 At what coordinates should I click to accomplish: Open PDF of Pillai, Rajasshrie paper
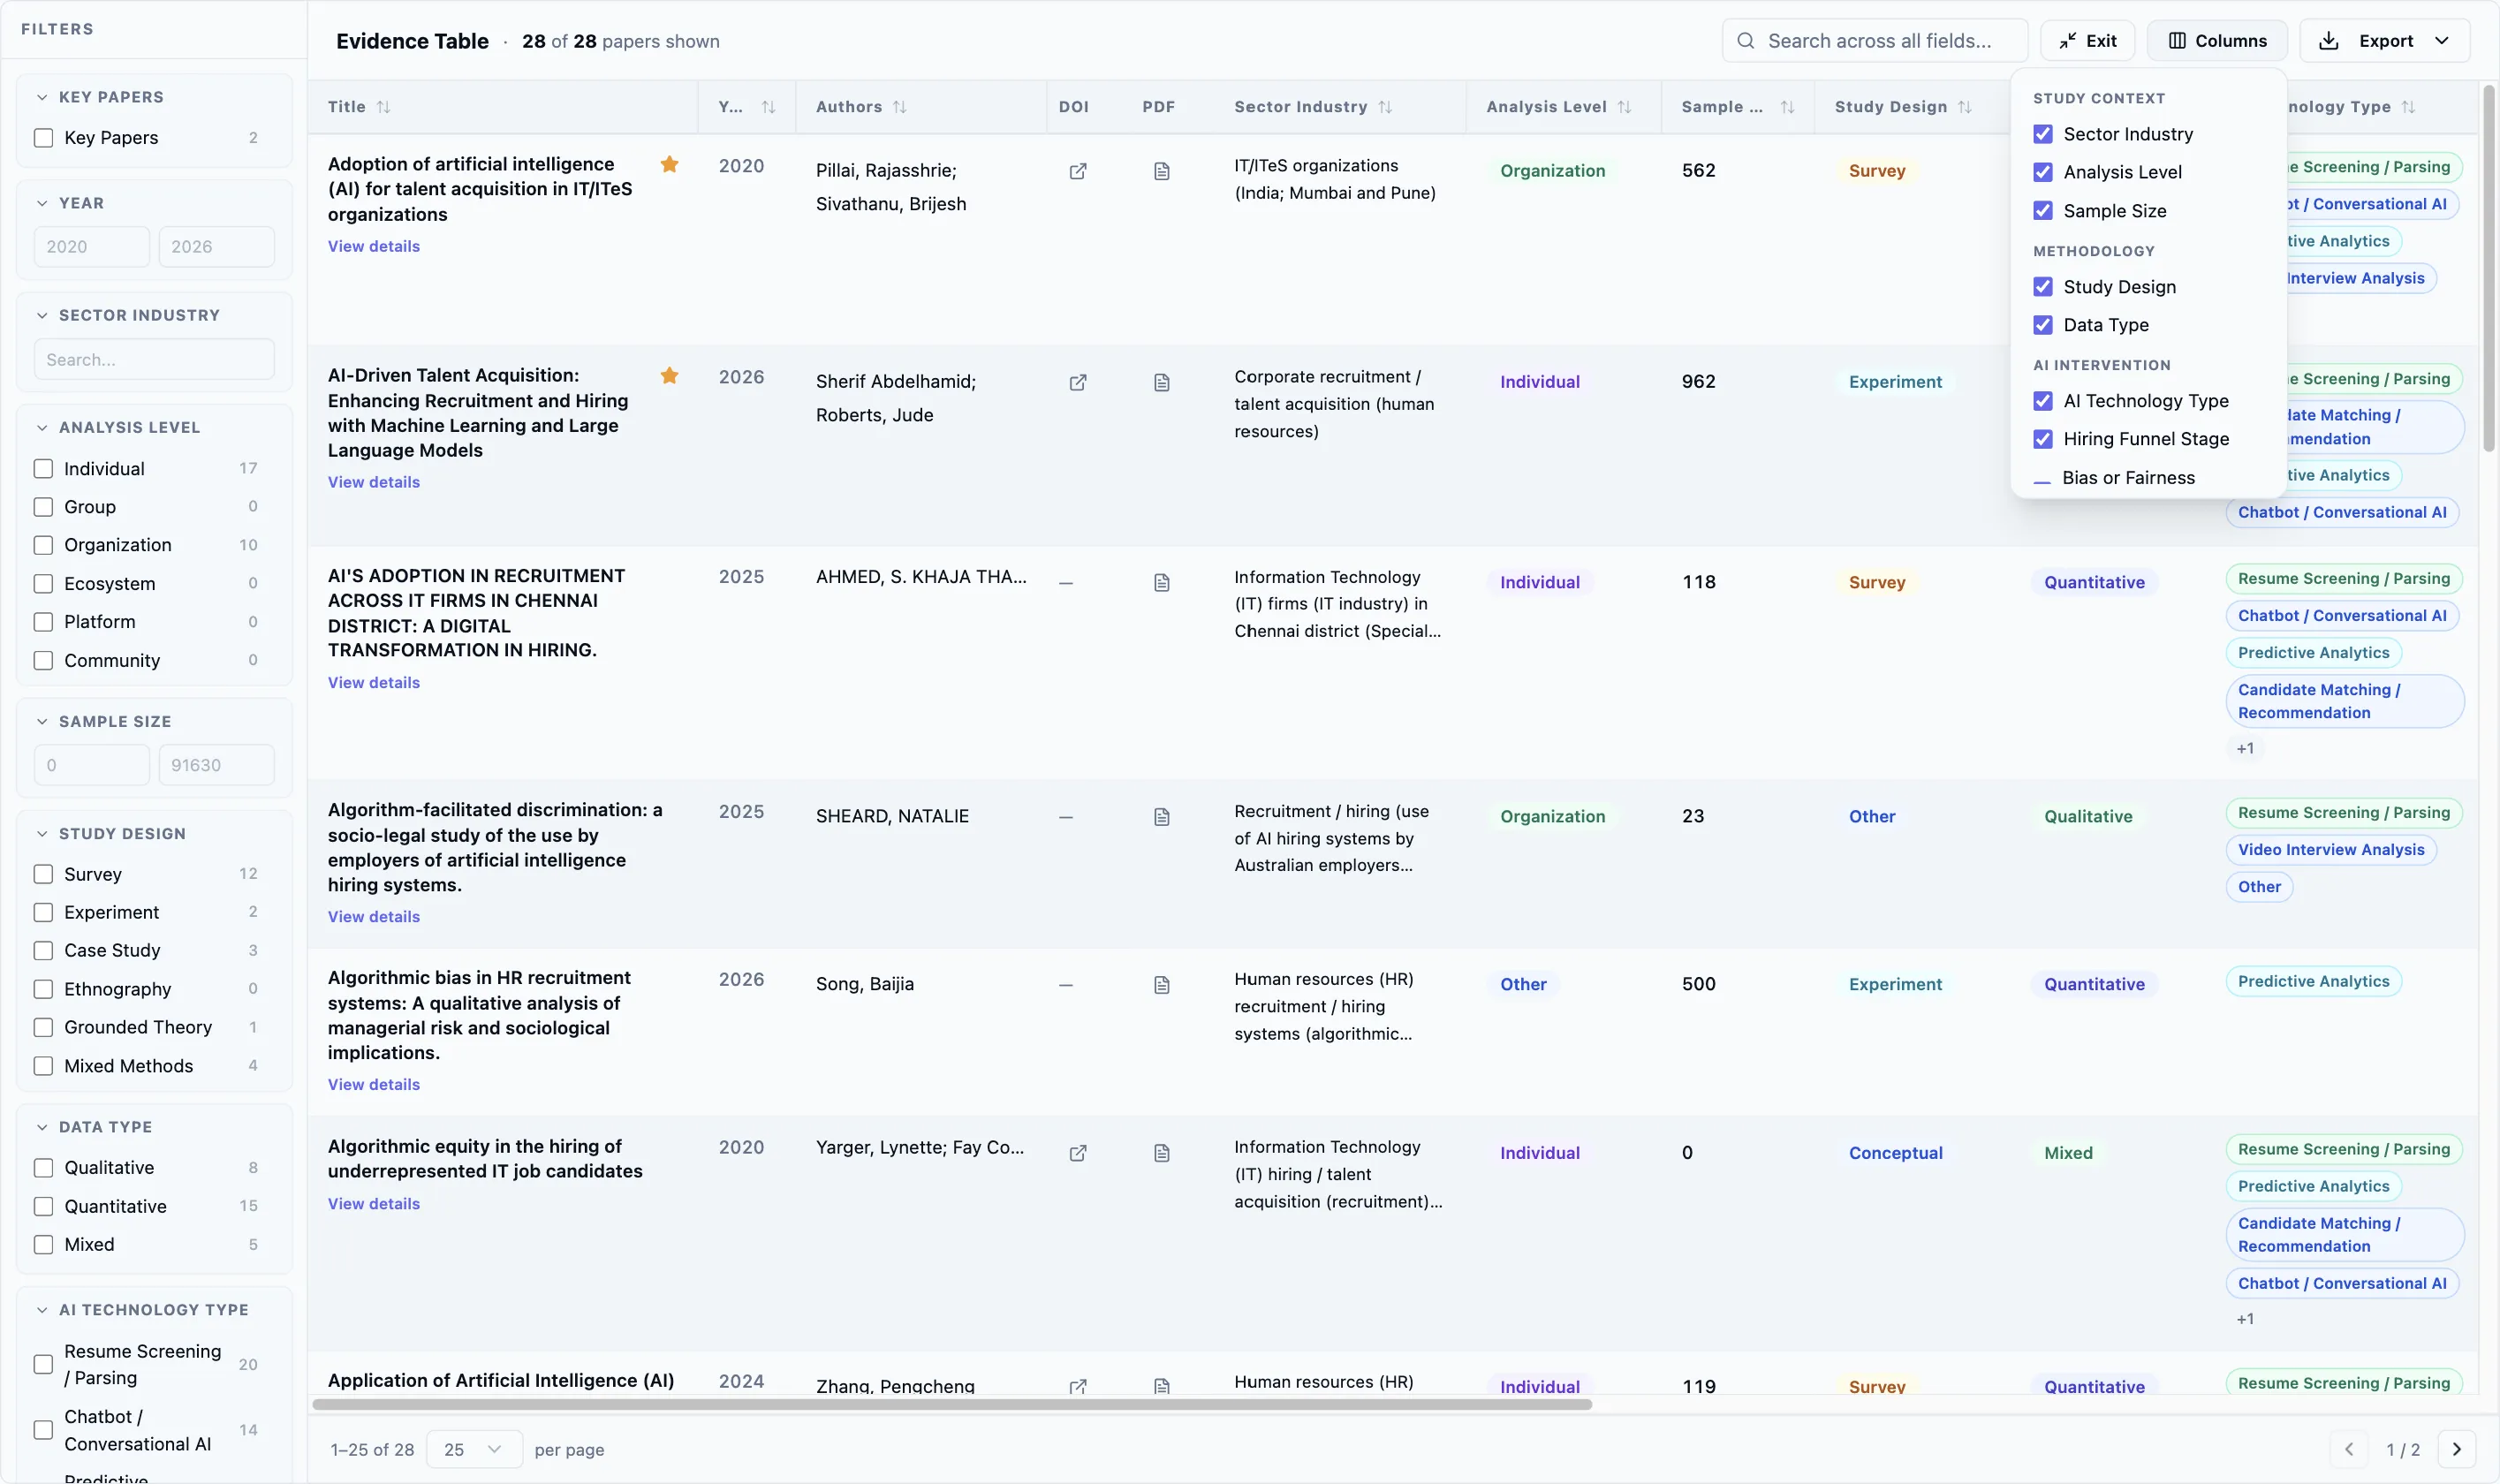1161,171
